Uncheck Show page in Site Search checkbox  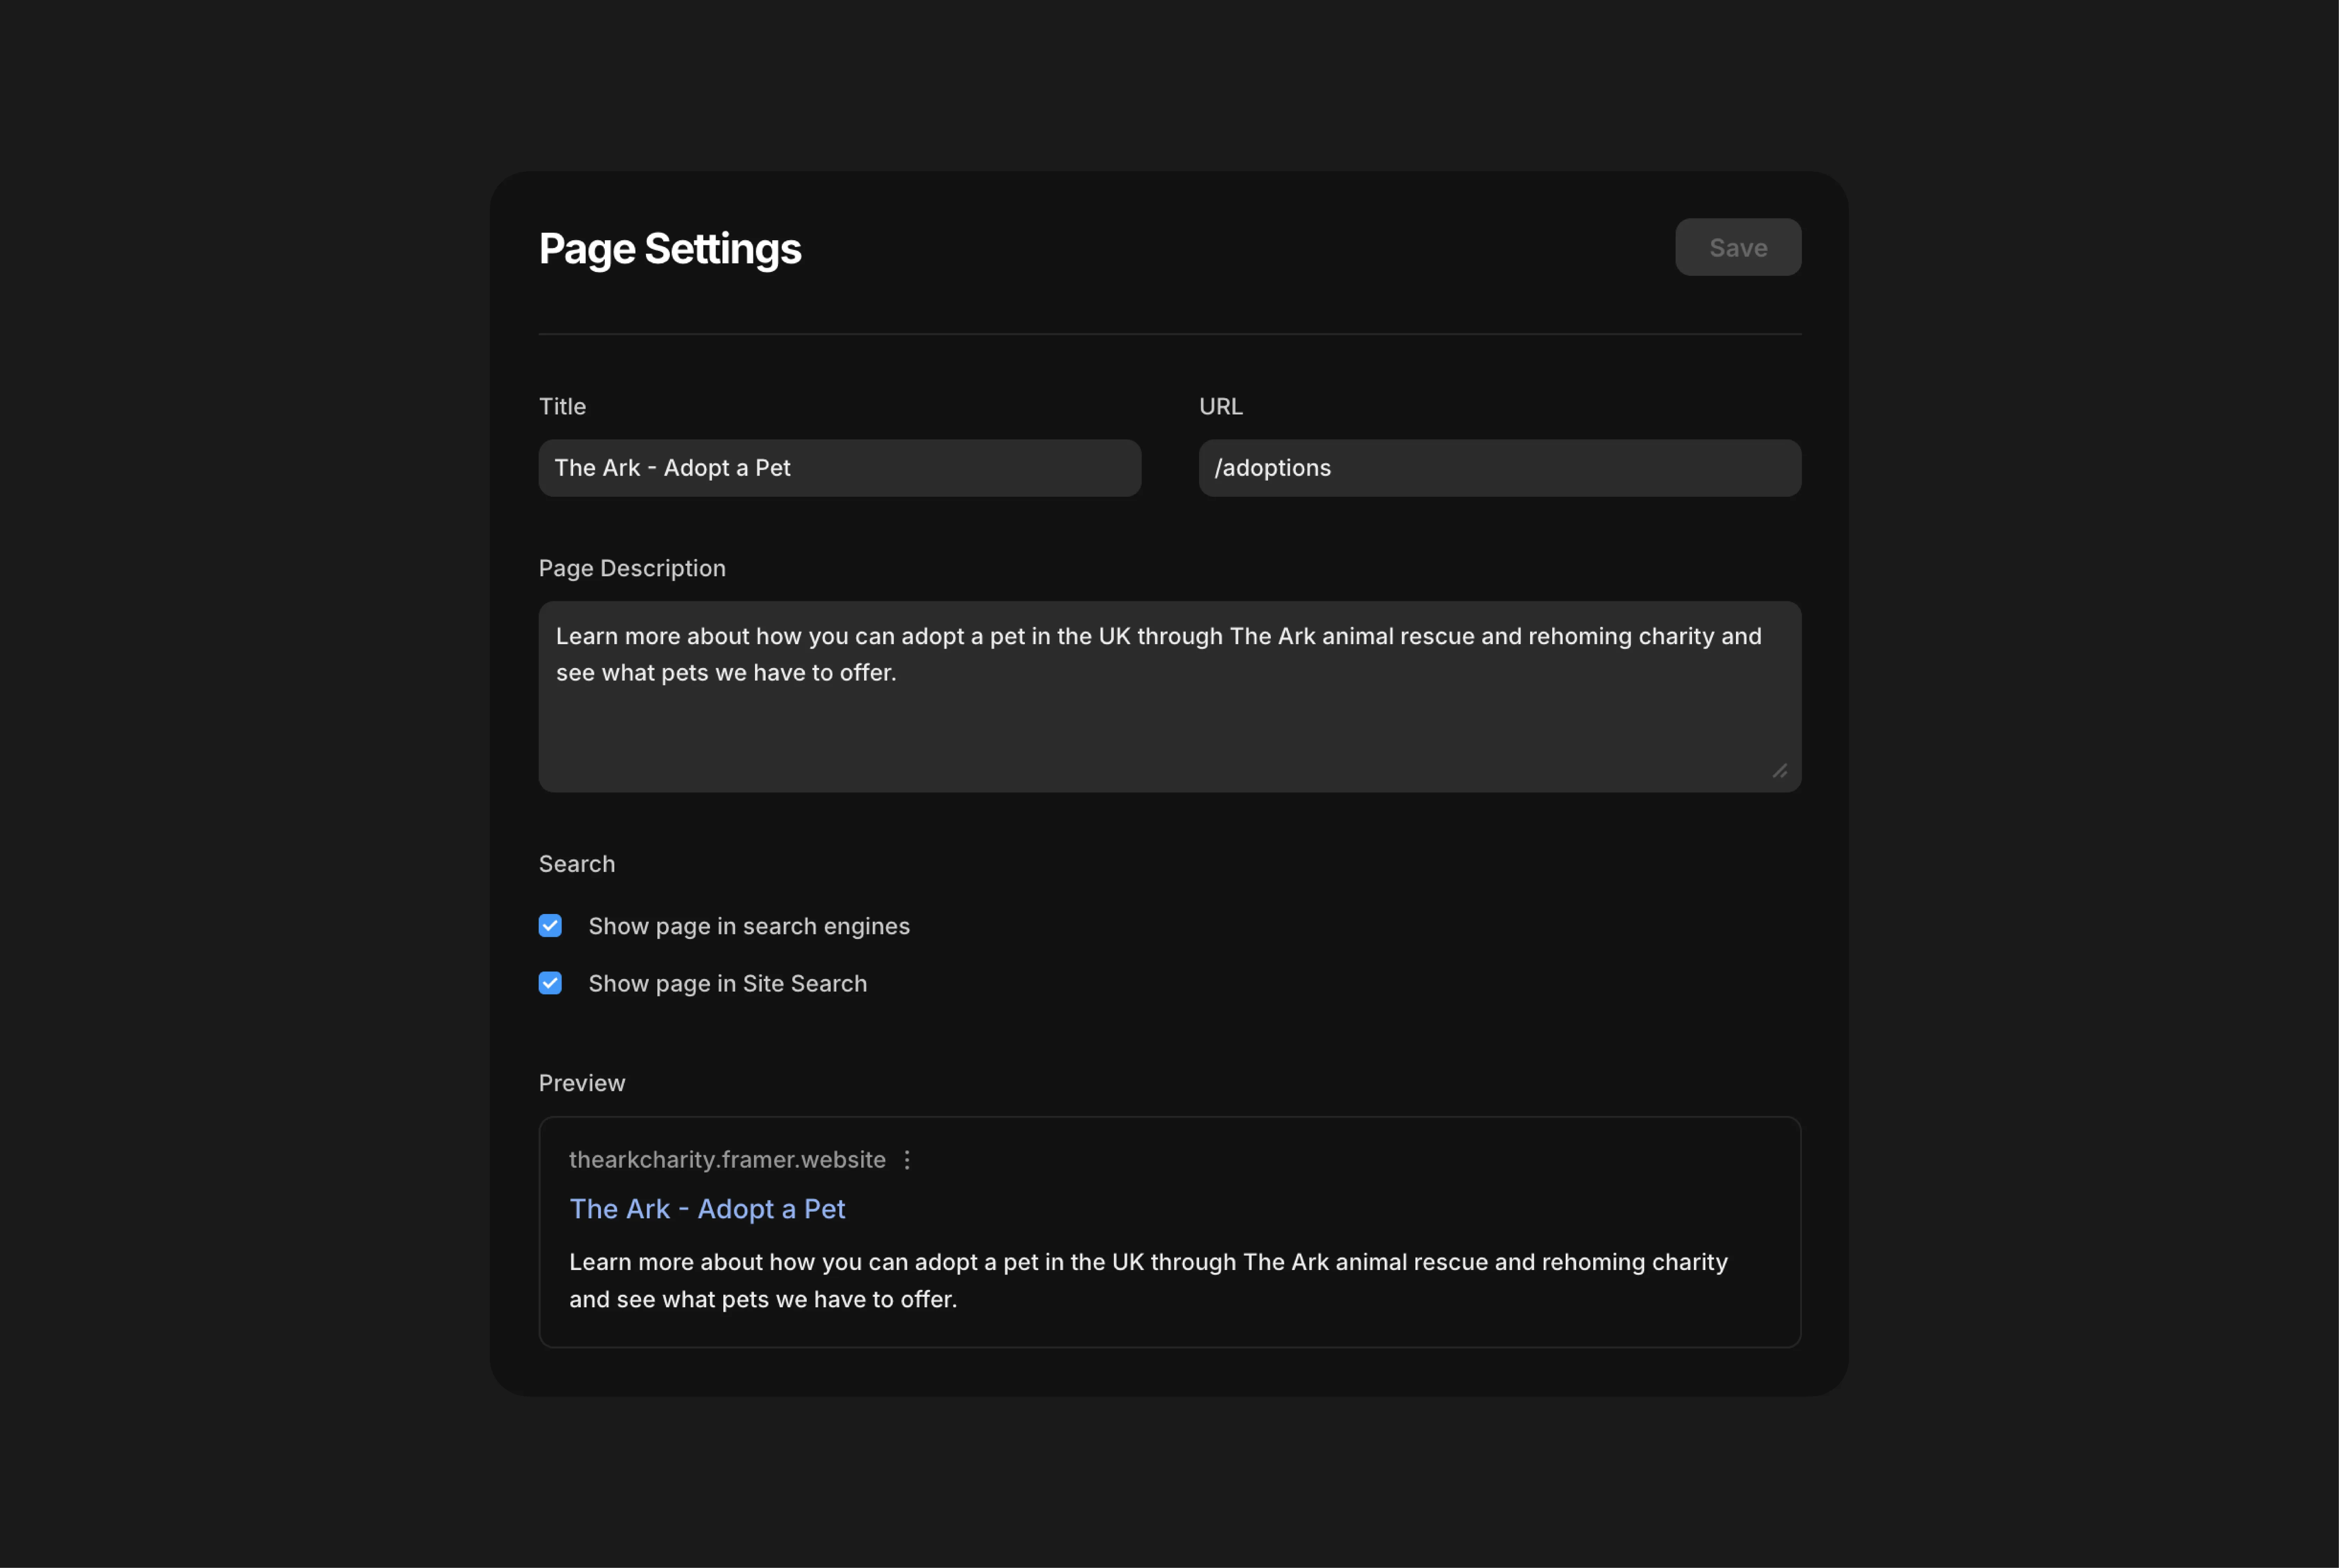(x=550, y=983)
